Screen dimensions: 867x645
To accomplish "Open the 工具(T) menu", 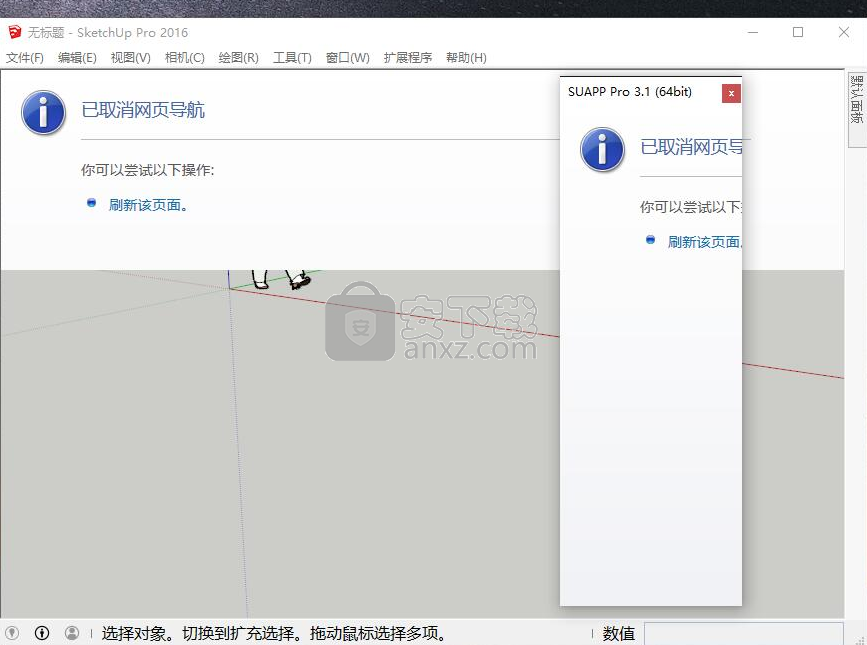I will (293, 57).
